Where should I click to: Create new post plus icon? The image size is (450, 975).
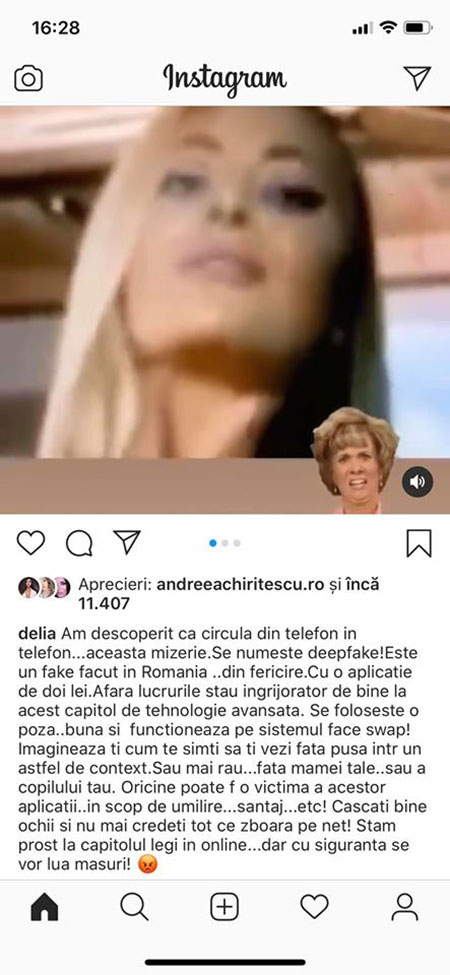tap(224, 908)
